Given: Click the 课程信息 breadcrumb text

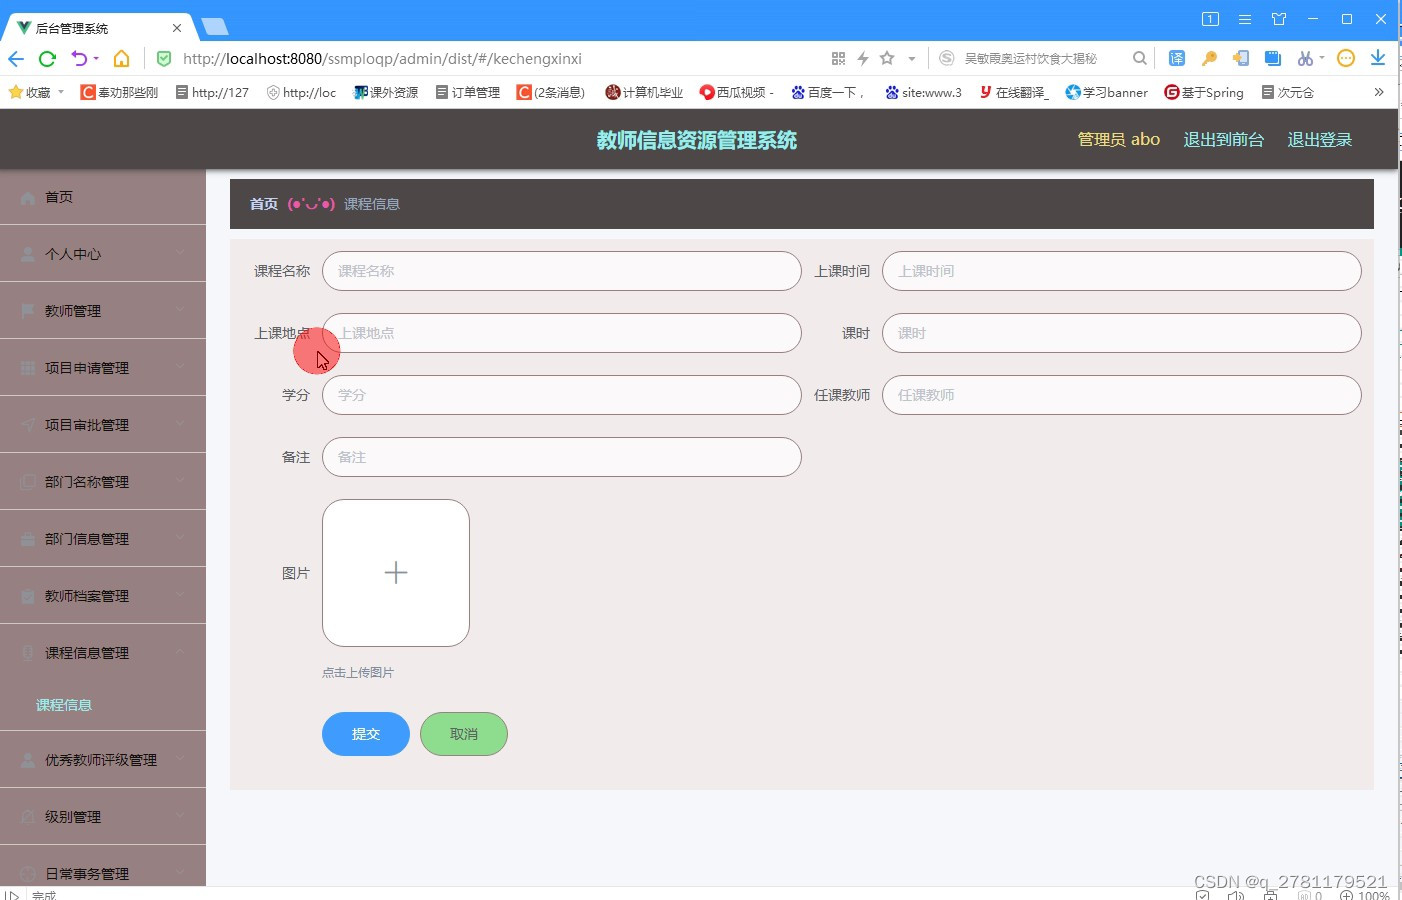Looking at the screenshot, I should click(x=372, y=204).
